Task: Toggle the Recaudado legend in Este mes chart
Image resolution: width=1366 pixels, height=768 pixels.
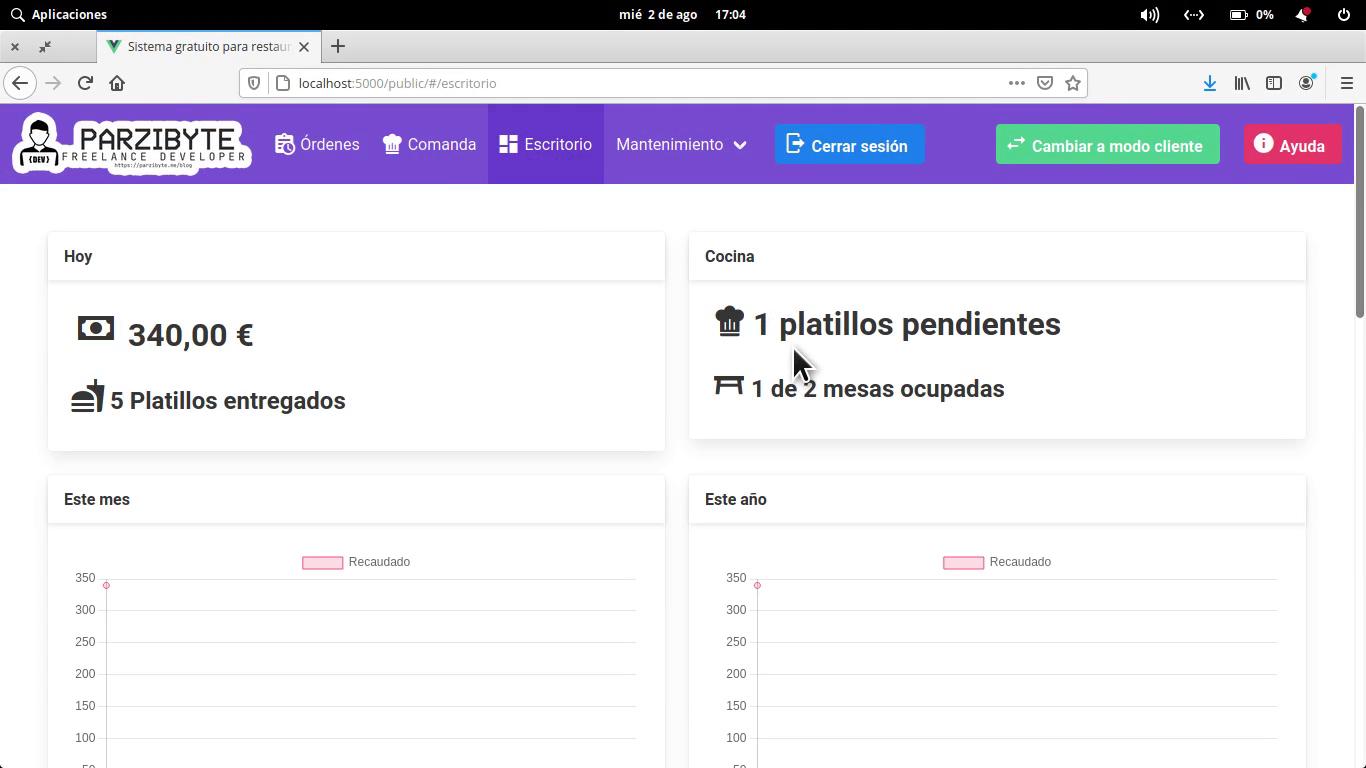Action: pyautogui.click(x=356, y=562)
